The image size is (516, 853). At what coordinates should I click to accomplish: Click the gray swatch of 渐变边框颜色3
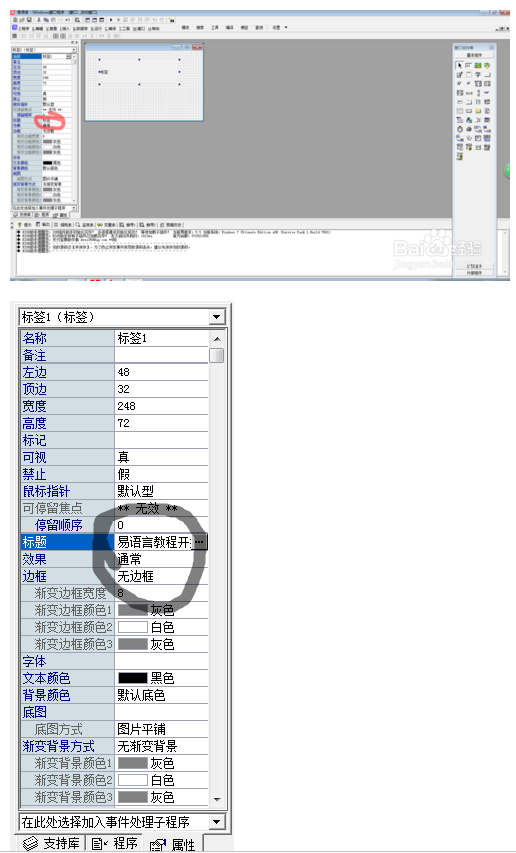coord(133,644)
